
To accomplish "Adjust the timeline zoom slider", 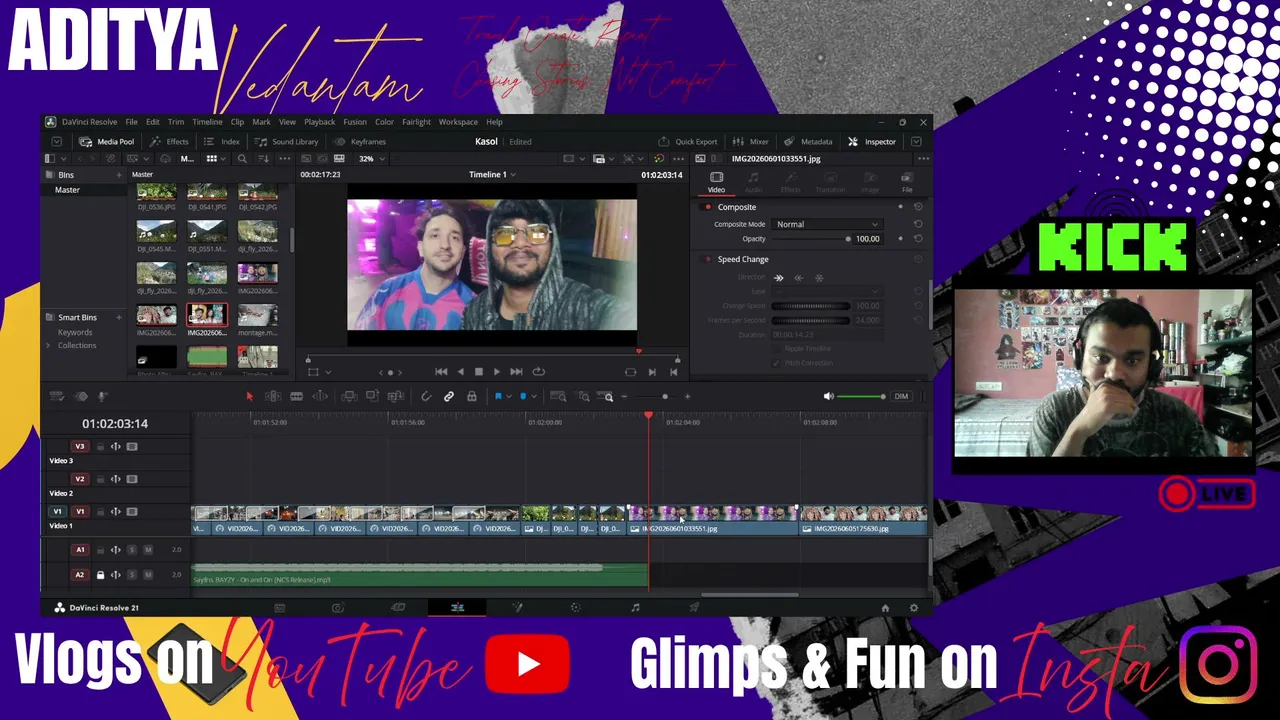I will (x=655, y=397).
